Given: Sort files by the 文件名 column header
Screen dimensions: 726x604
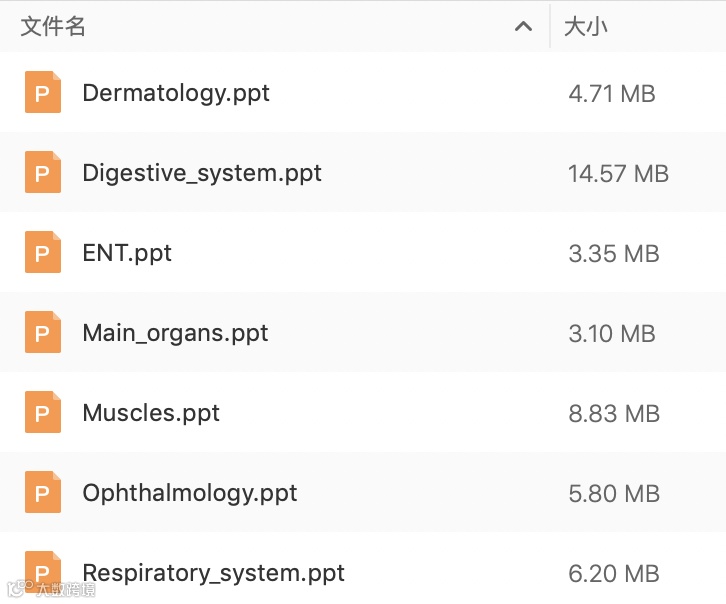Looking at the screenshot, I should click(54, 27).
